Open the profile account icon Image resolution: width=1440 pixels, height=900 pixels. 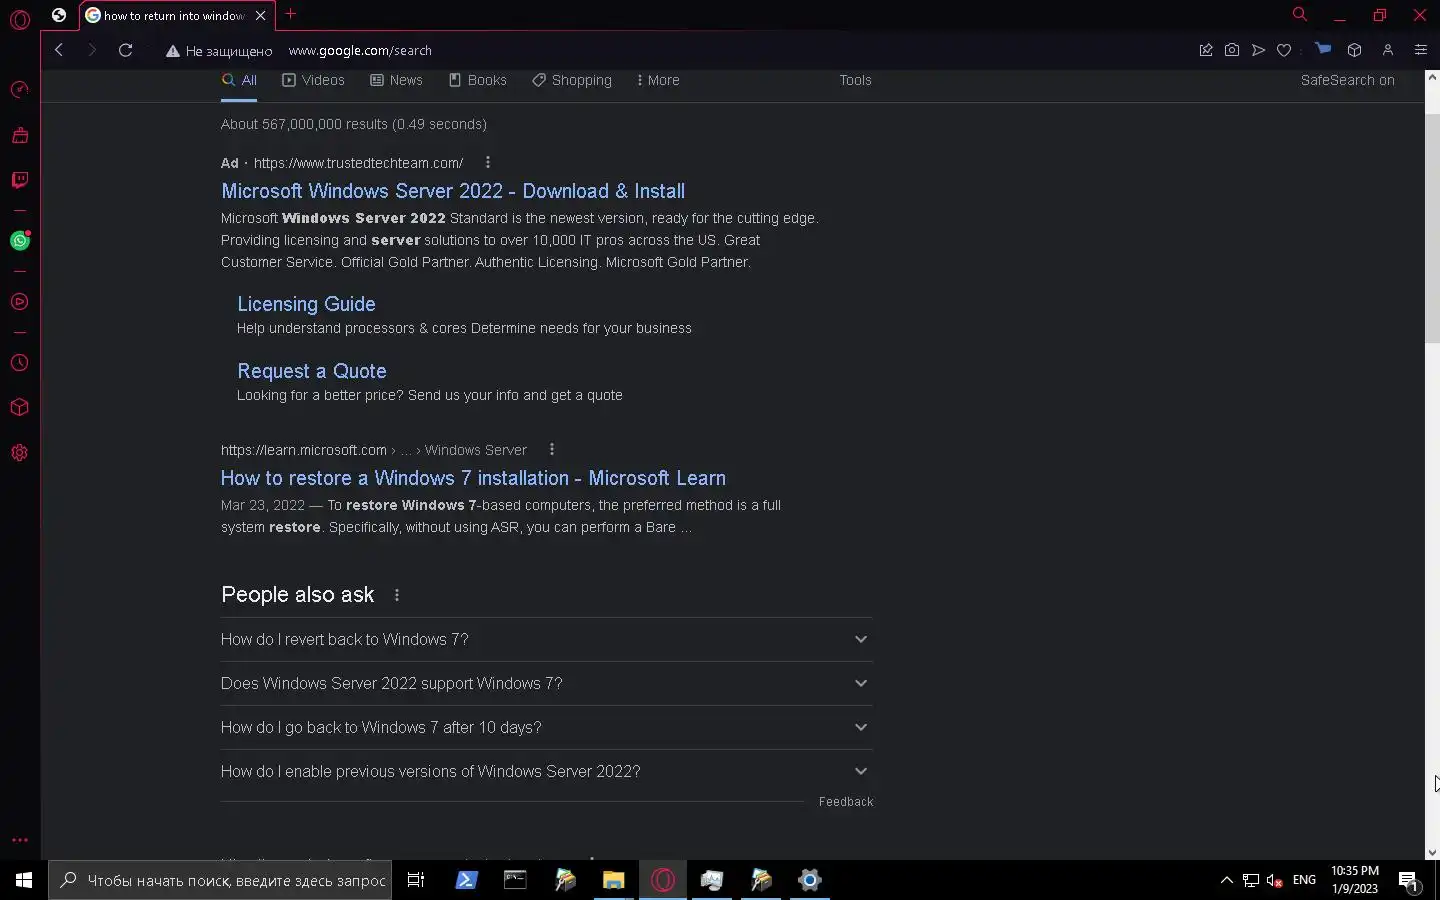click(1387, 50)
